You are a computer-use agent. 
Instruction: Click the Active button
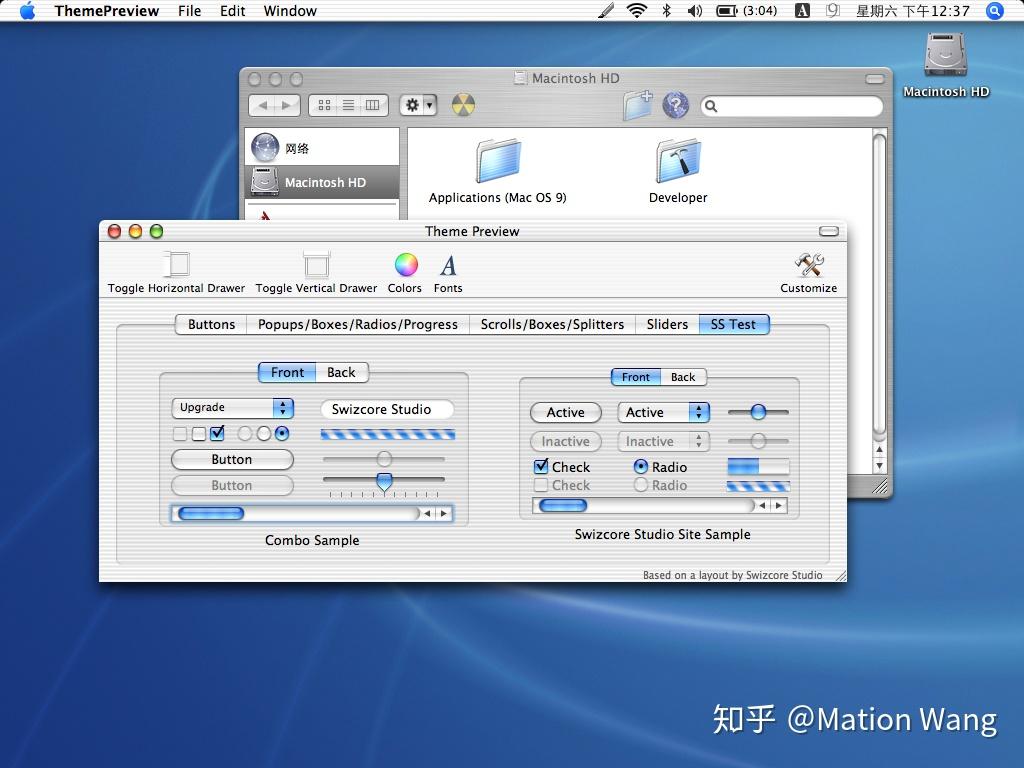pyautogui.click(x=565, y=412)
